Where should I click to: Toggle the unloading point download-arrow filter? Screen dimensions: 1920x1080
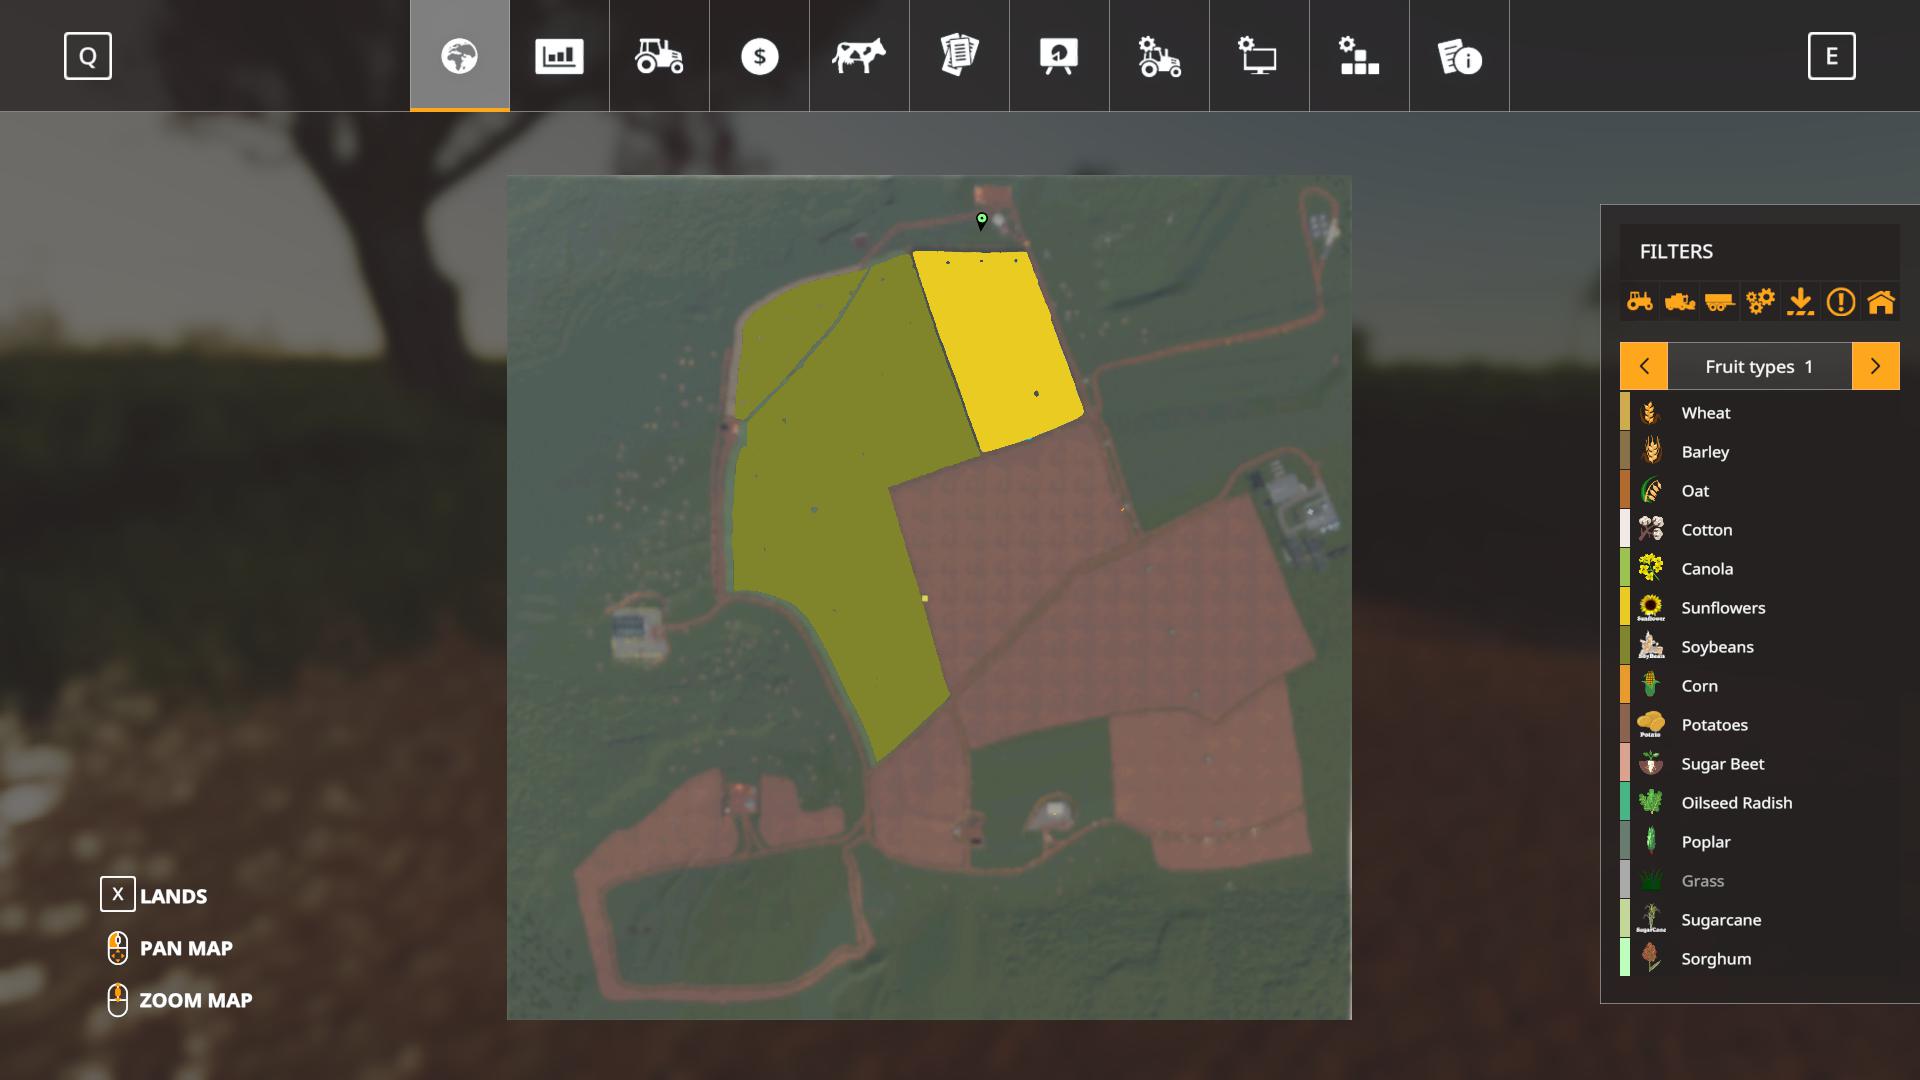pos(1800,301)
